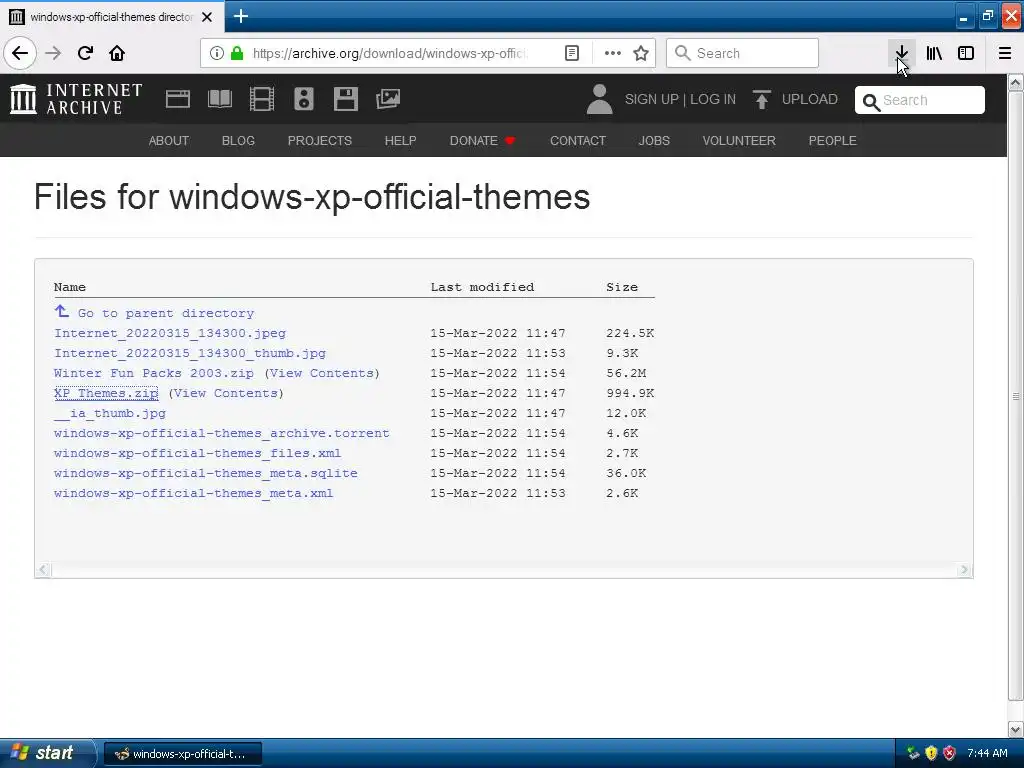Viewport: 1024px width, 768px height.
Task: Open the Windows Start menu
Action: point(47,753)
